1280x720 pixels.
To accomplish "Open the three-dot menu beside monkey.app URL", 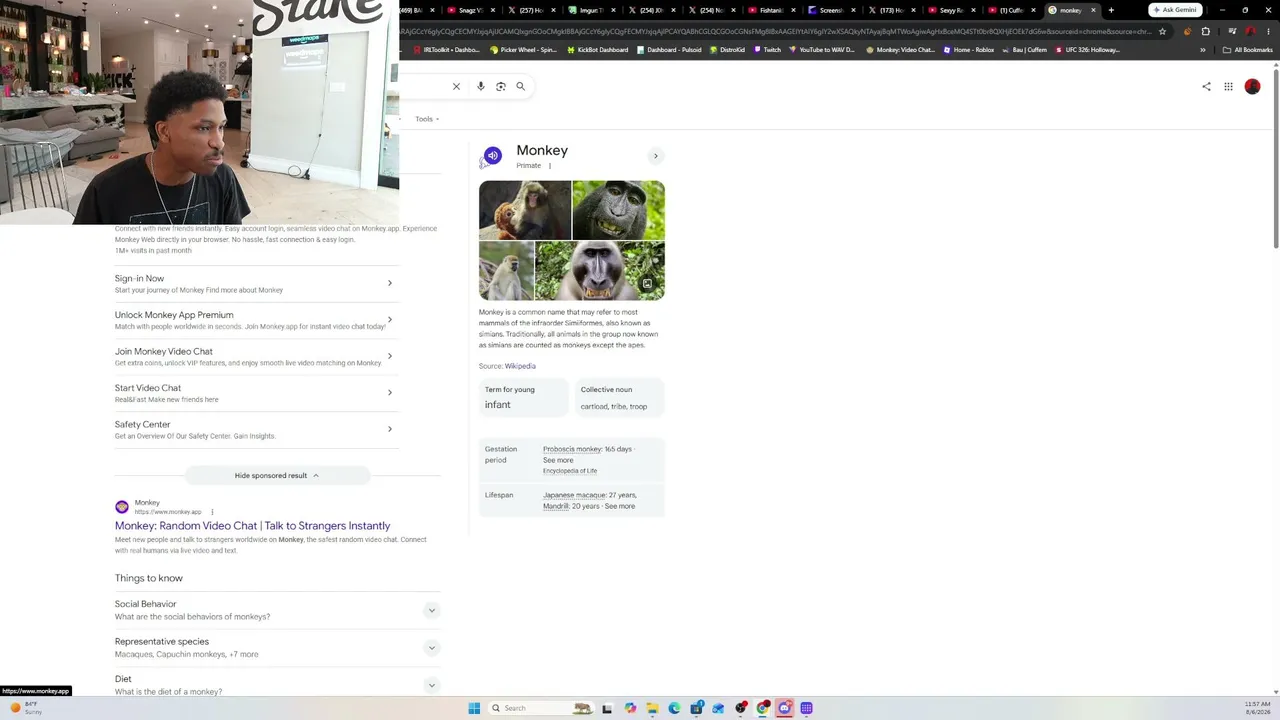I will click(212, 512).
